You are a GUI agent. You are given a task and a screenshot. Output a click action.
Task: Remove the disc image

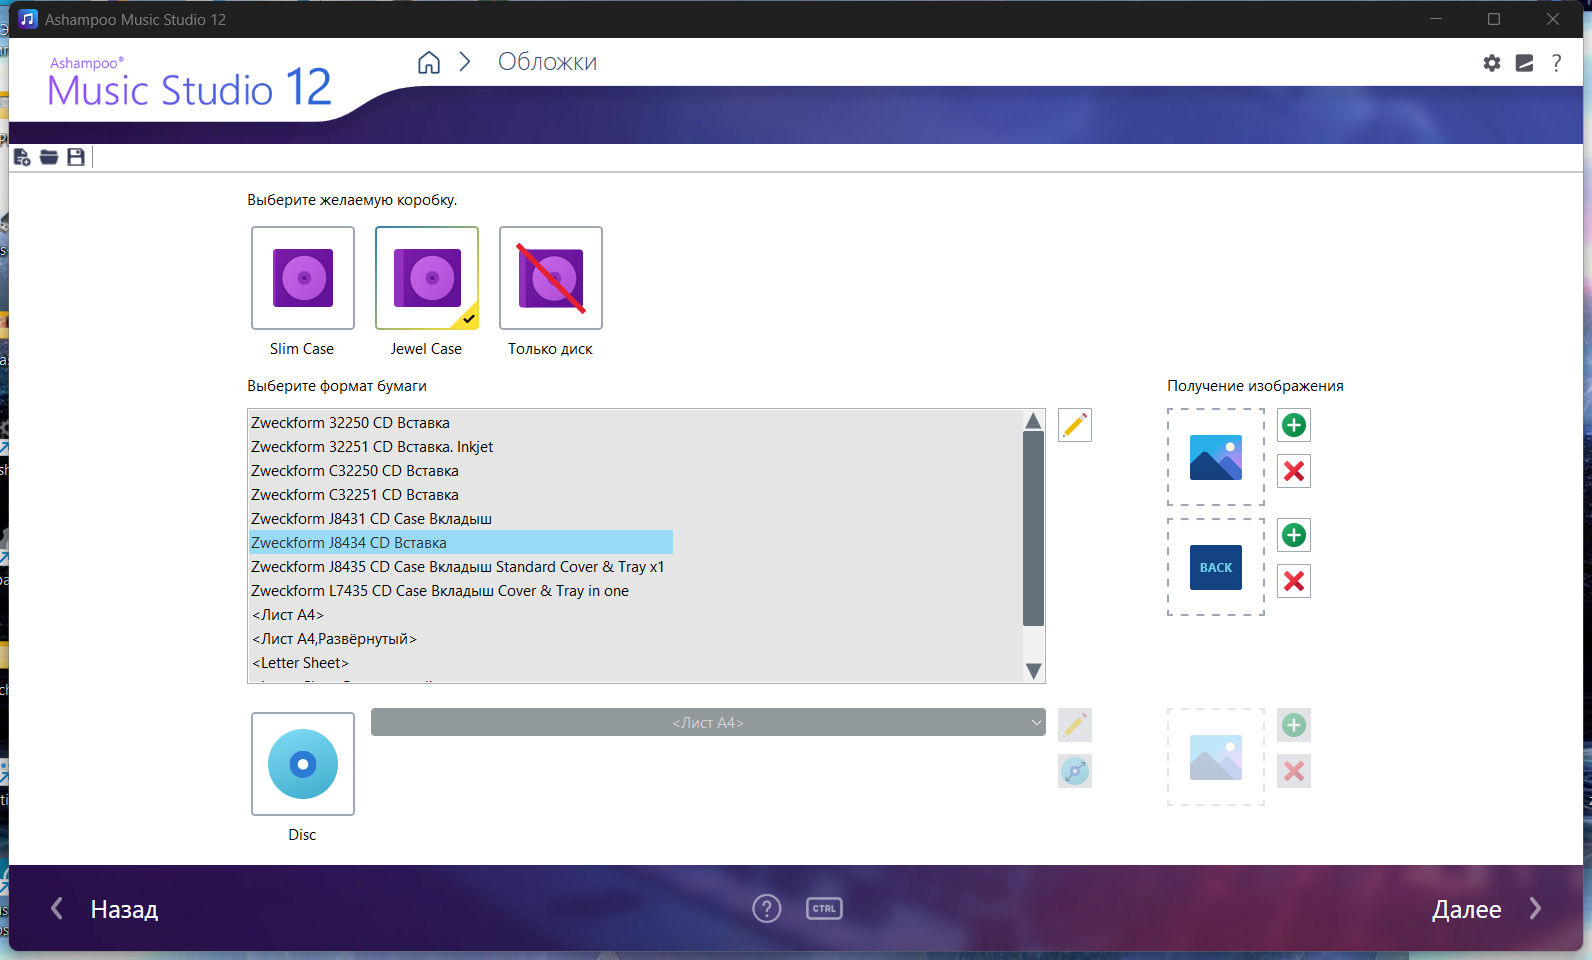coord(1294,771)
